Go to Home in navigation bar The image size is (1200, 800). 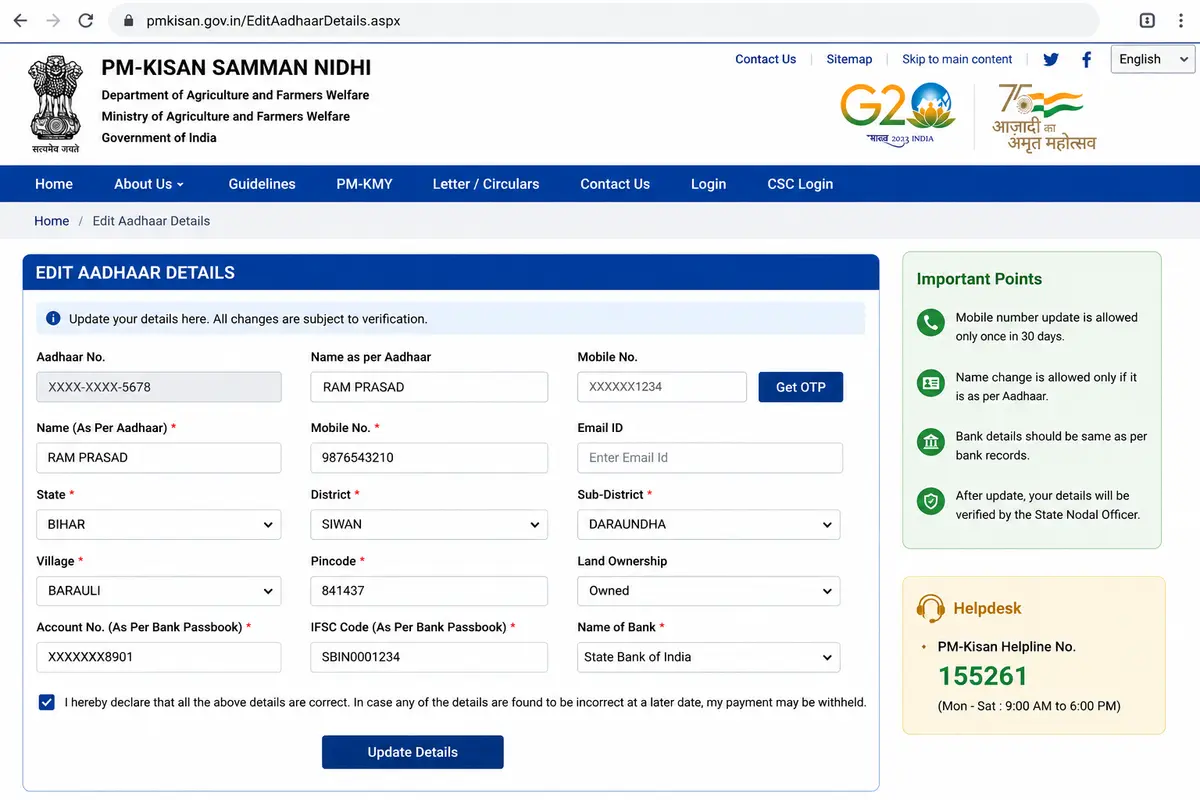[x=54, y=184]
